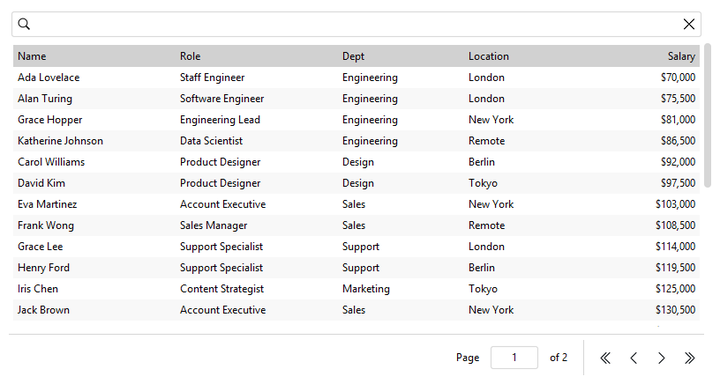
Task: Click Ada Lovelace's Engineering dept cell
Action: 400,77
